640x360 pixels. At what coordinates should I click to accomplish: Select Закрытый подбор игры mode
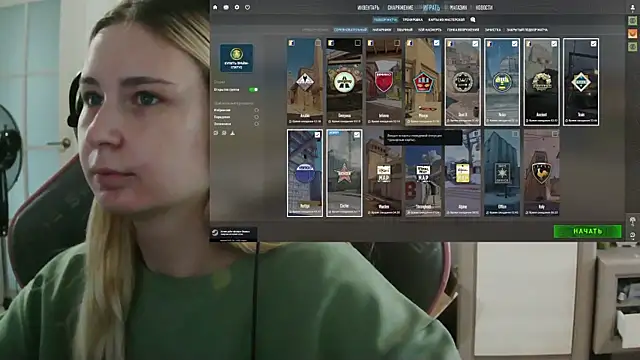click(527, 30)
